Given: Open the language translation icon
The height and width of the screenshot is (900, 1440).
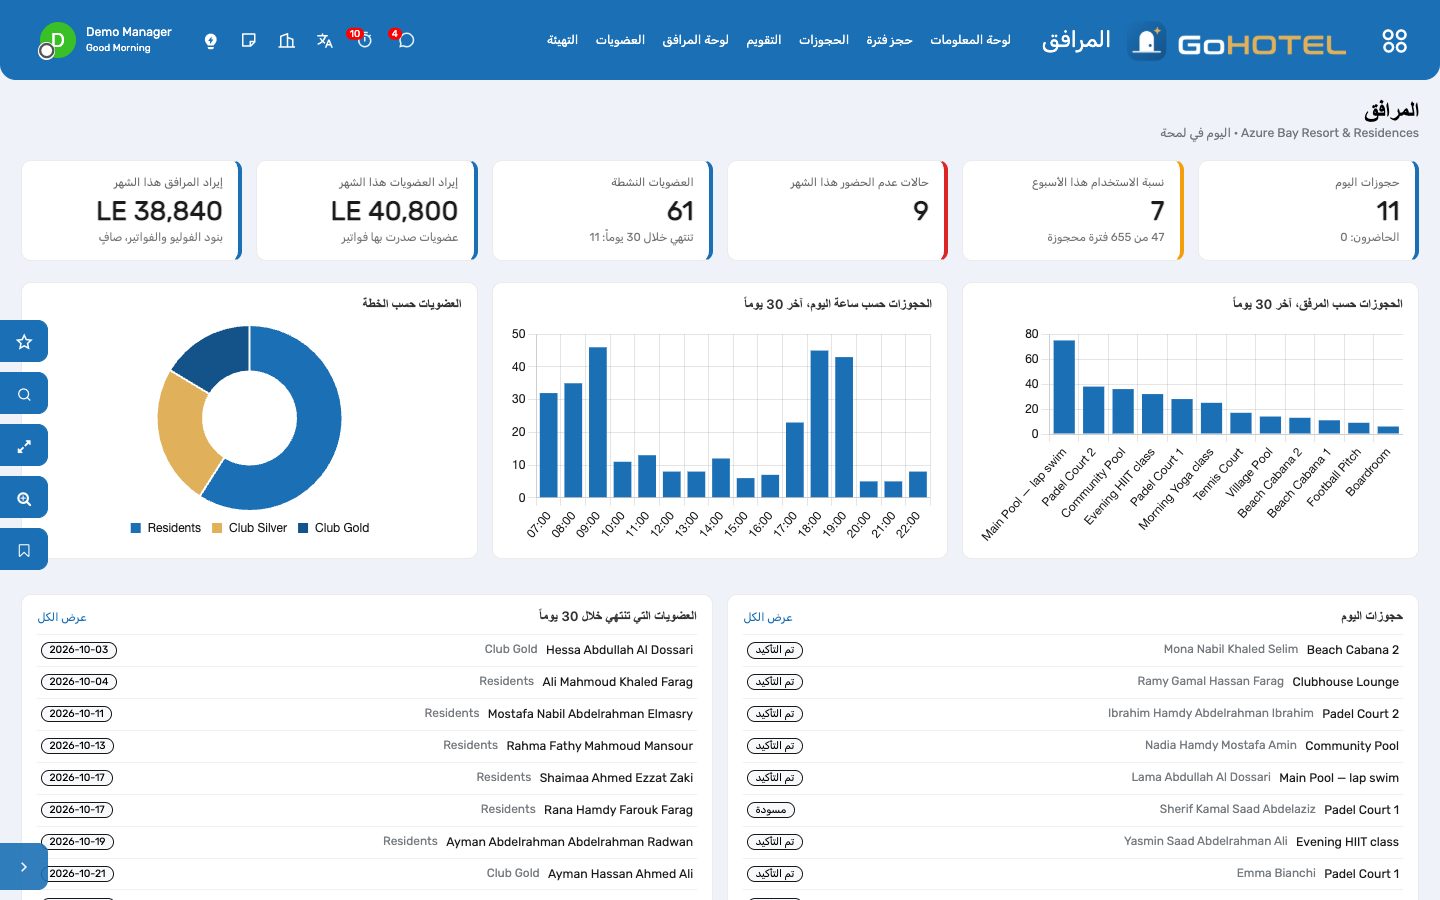Looking at the screenshot, I should tap(325, 40).
